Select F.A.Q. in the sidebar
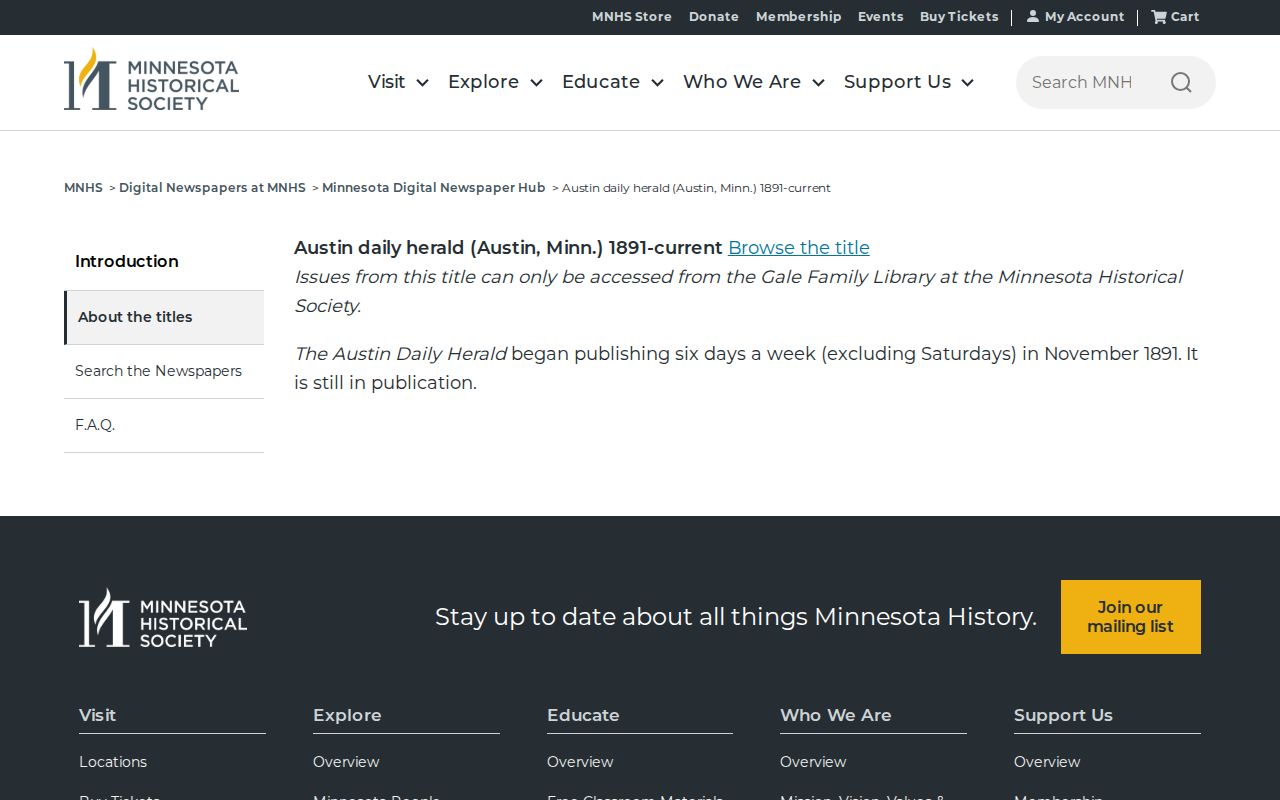This screenshot has width=1280, height=800. pyautogui.click(x=164, y=425)
